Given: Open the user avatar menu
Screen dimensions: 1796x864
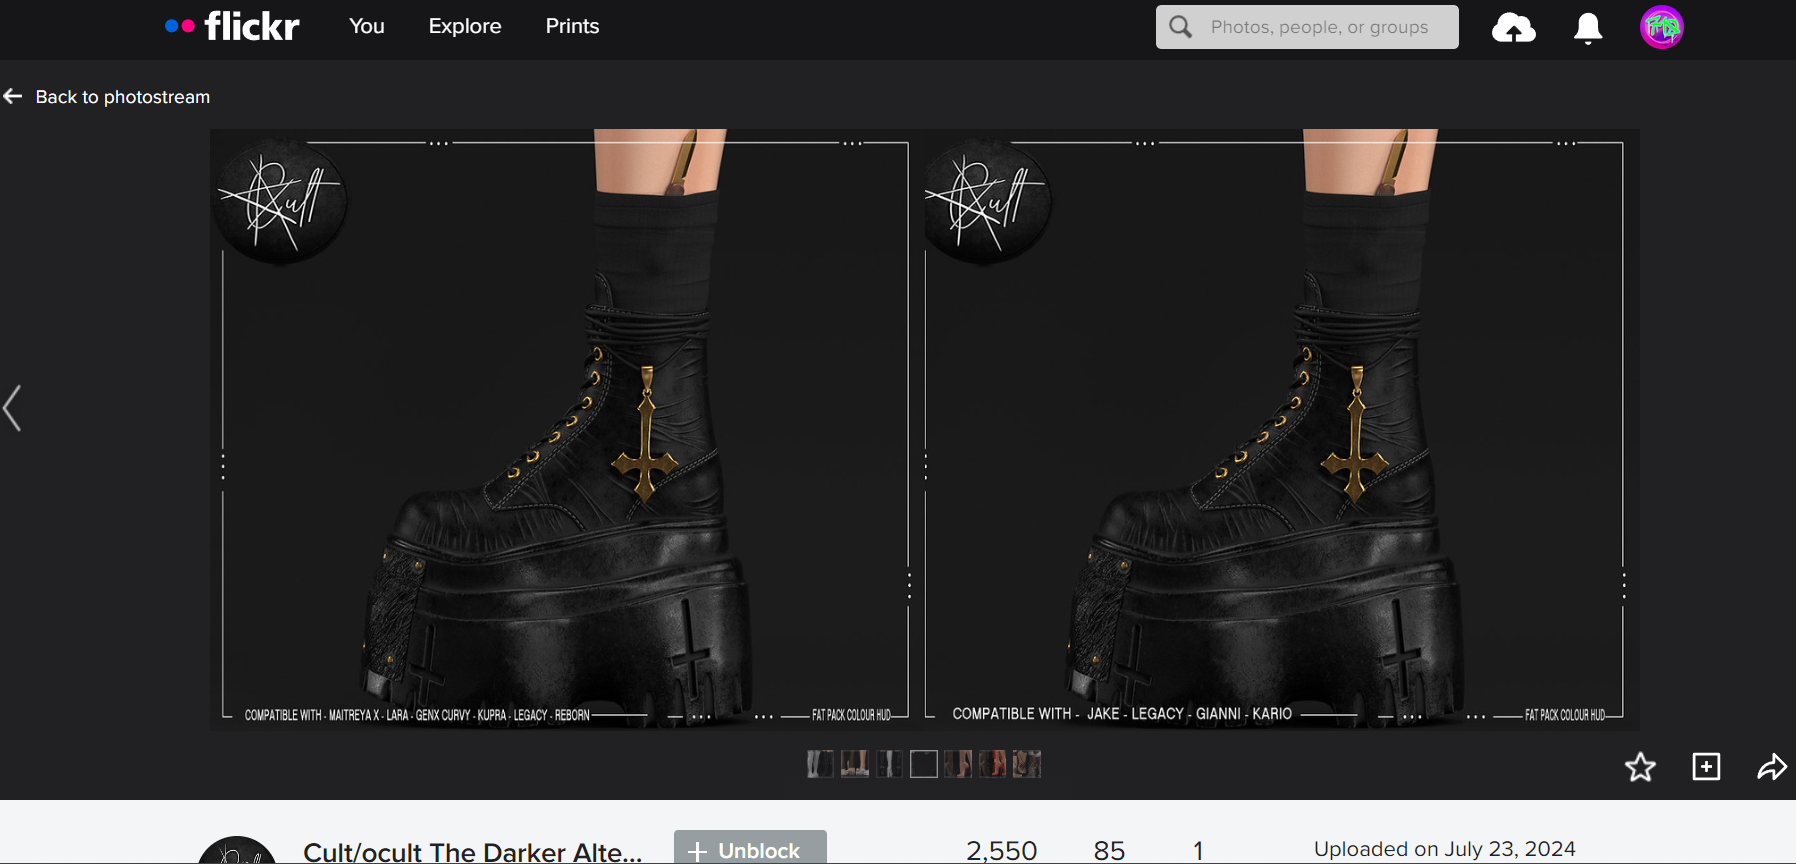Looking at the screenshot, I should [x=1662, y=27].
